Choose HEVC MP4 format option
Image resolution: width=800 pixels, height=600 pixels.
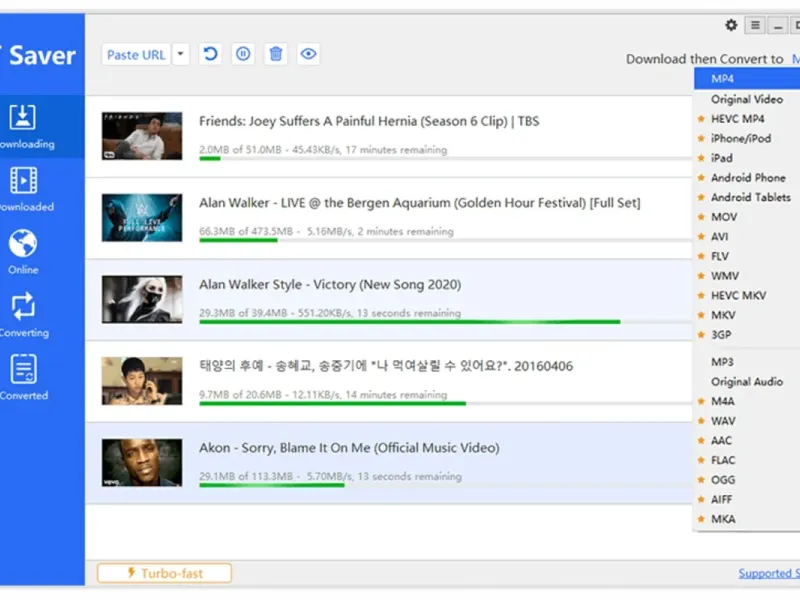747,119
